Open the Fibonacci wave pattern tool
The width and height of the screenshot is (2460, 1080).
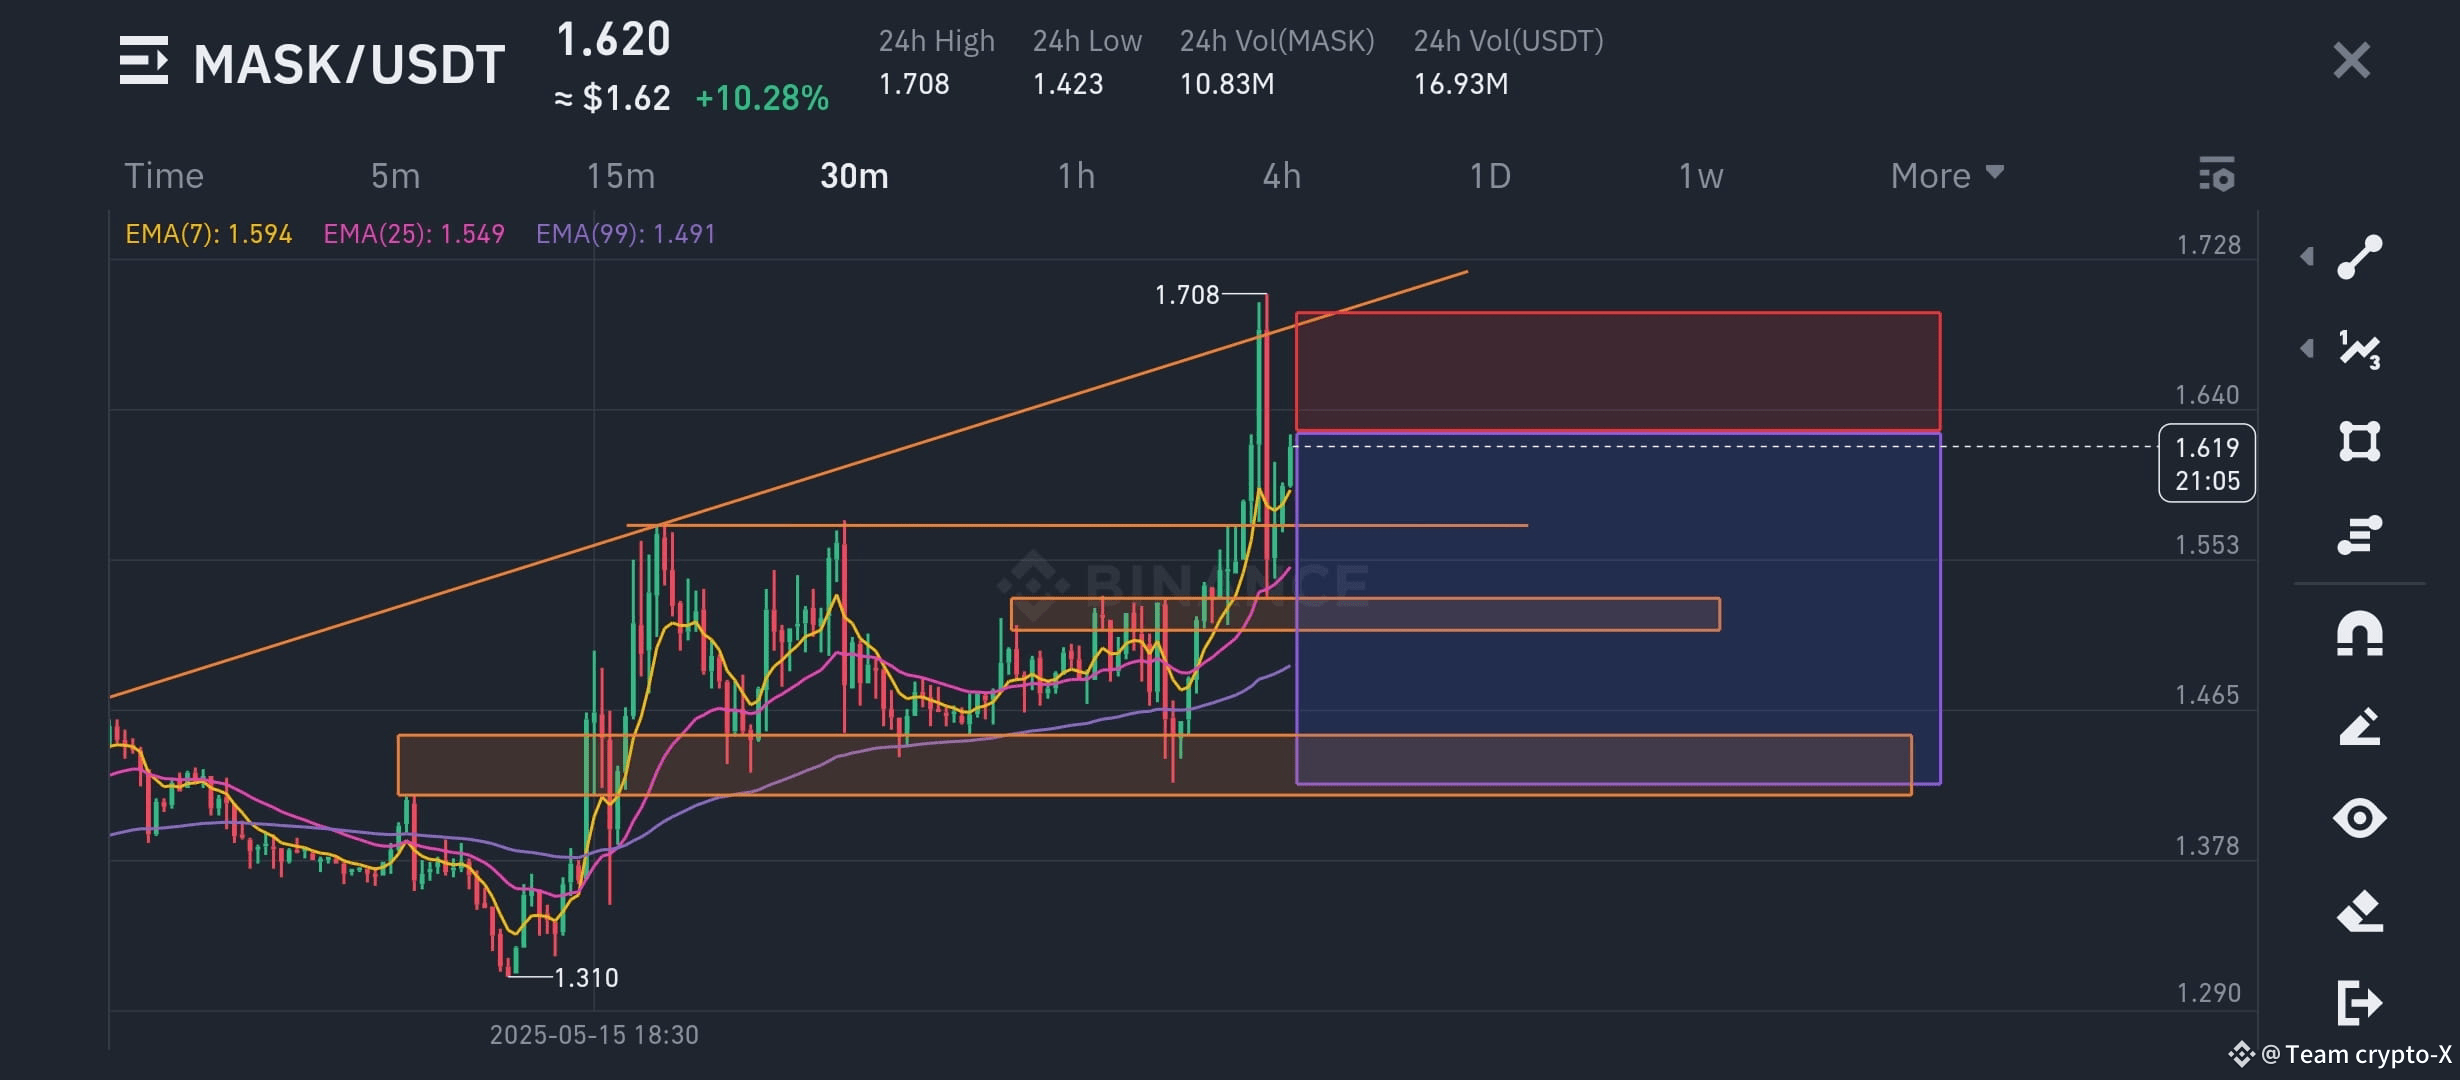coord(2360,350)
